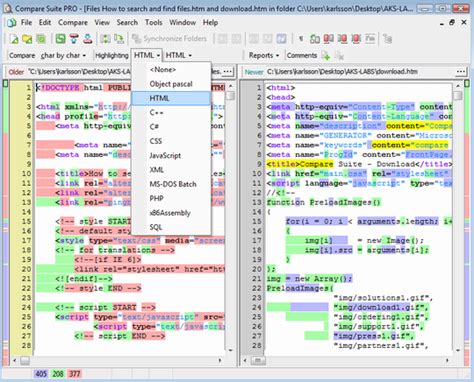The image size is (474, 382).
Task: Choose C++ from the highlighting list
Action: coord(171,113)
